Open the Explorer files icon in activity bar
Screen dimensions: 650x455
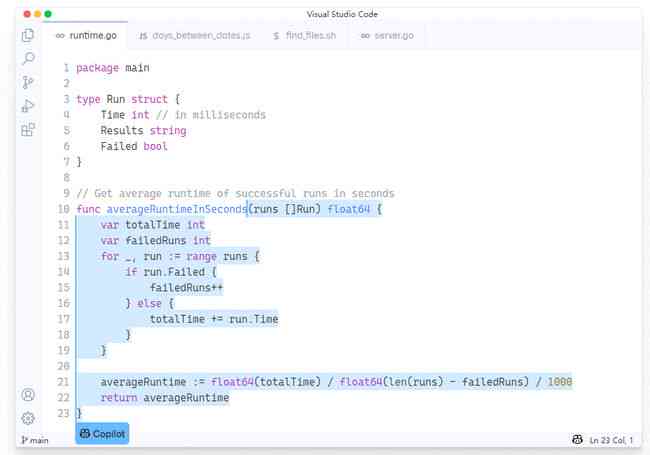click(x=28, y=35)
